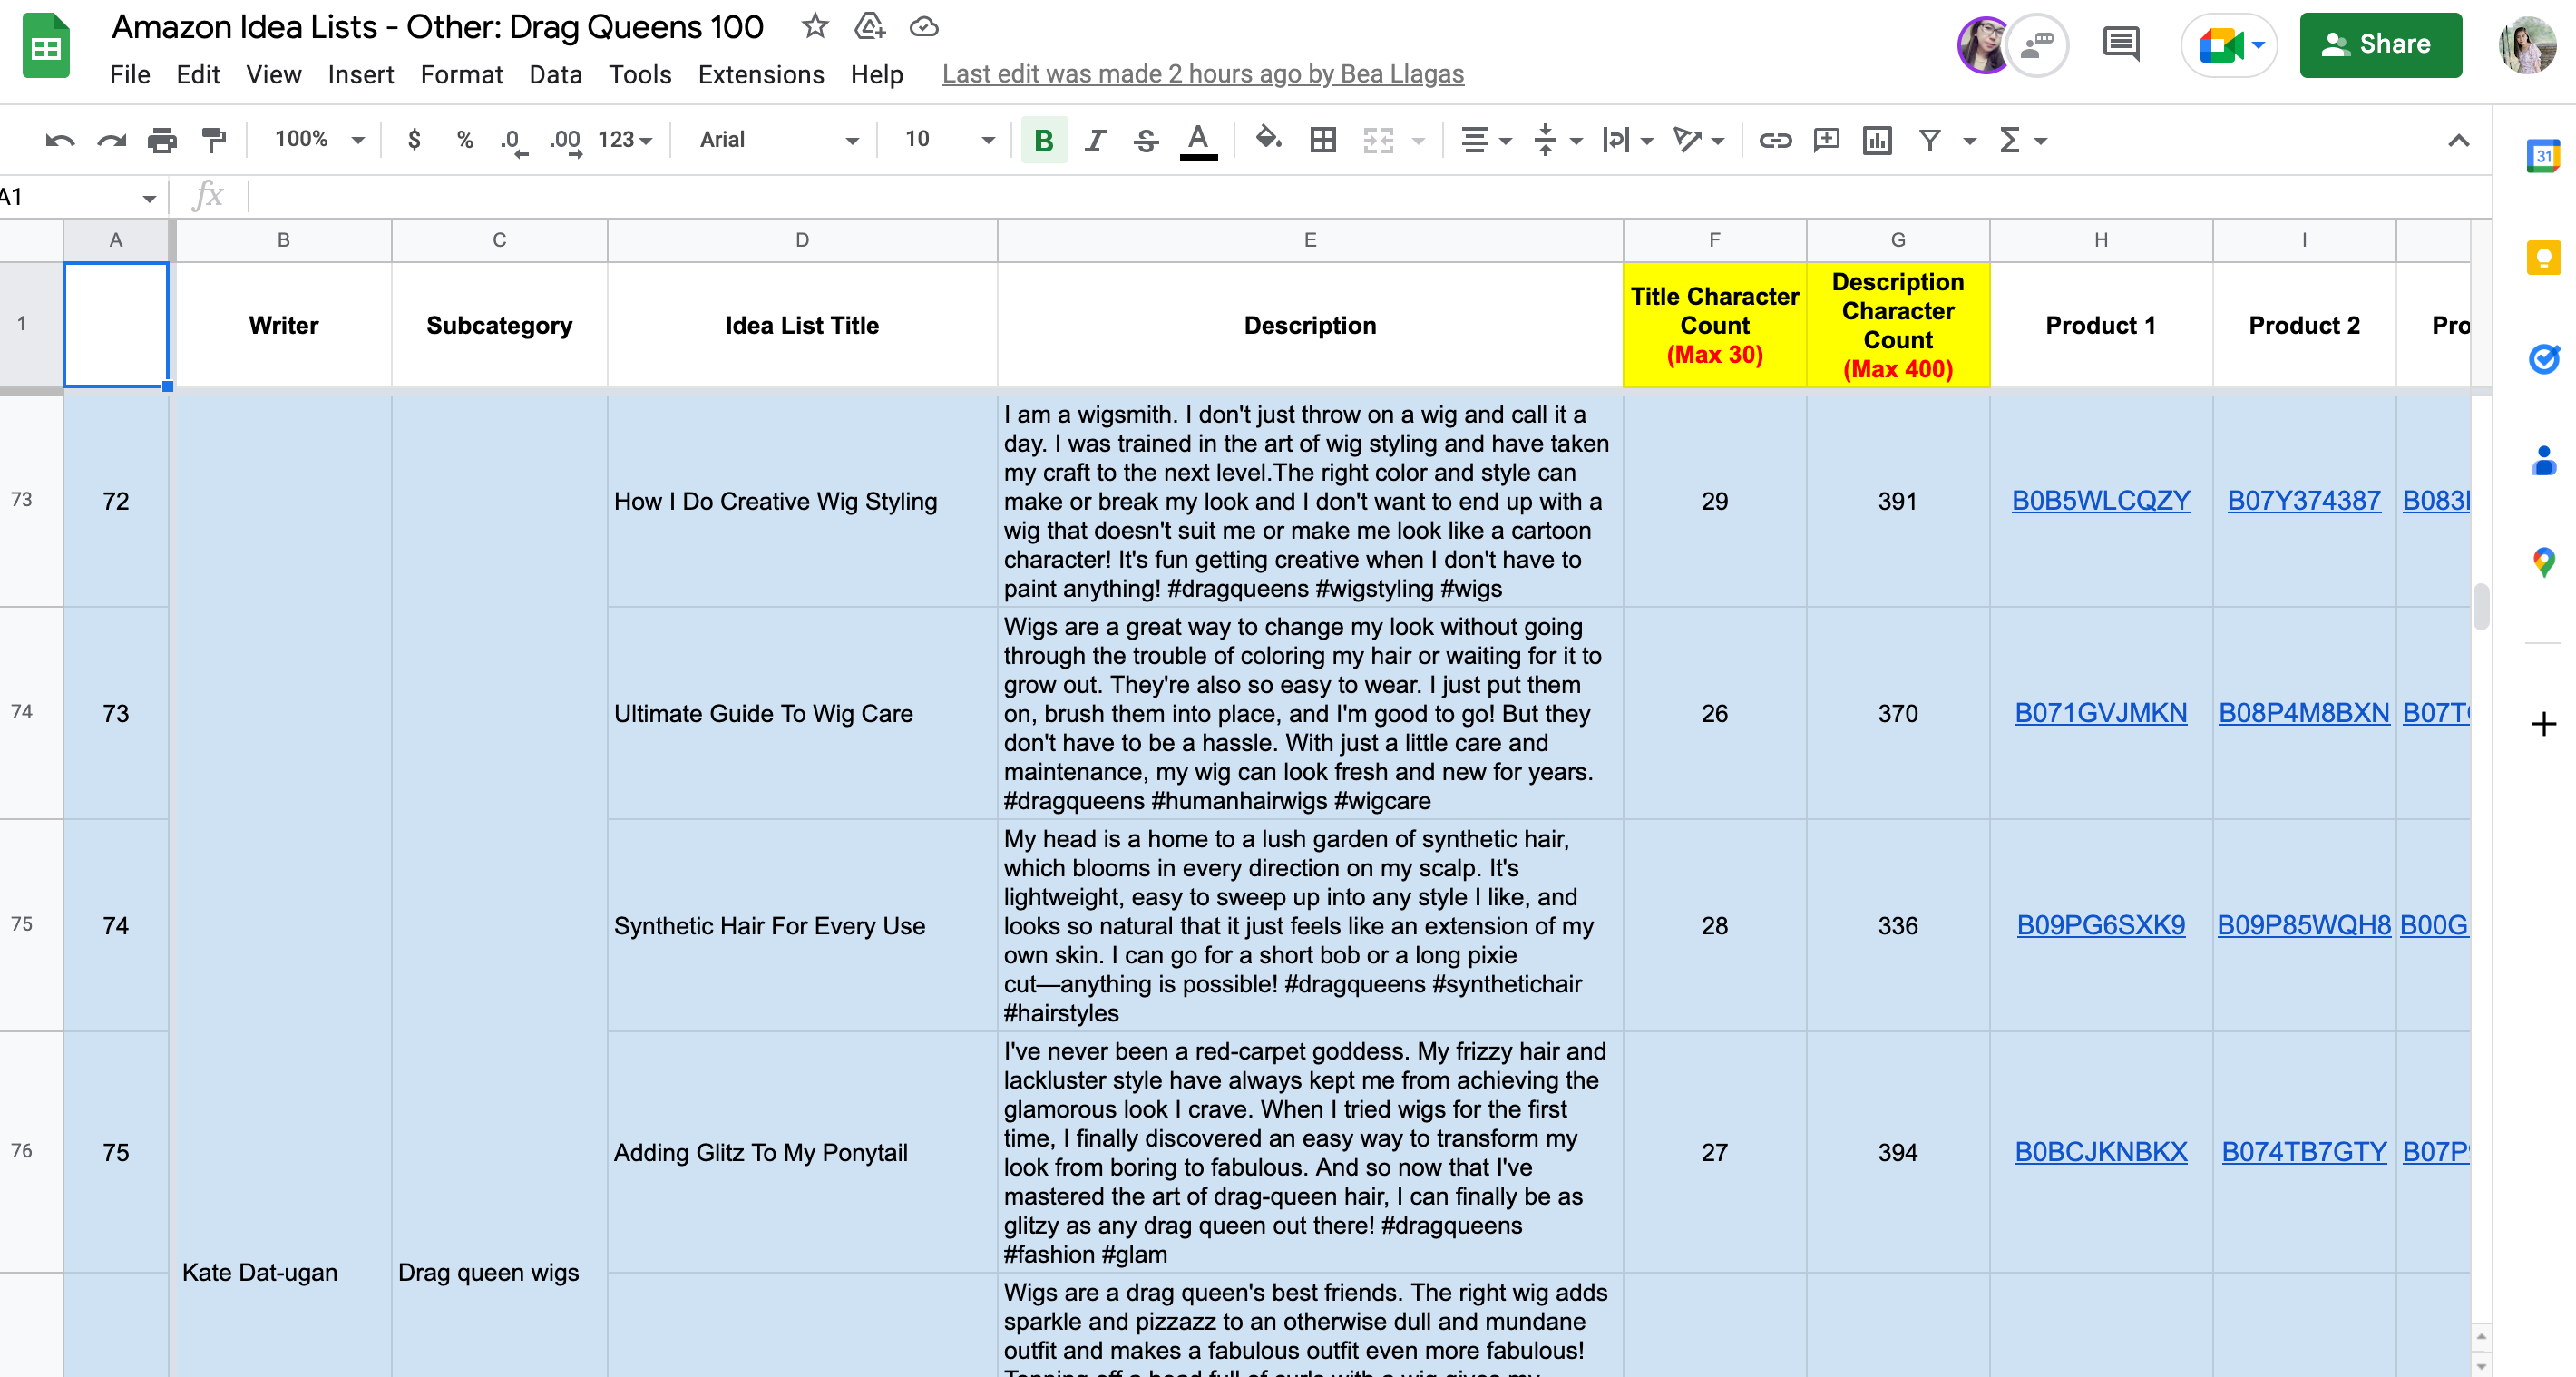Image resolution: width=2576 pixels, height=1377 pixels.
Task: Click the Redo icon
Action: pos(111,140)
